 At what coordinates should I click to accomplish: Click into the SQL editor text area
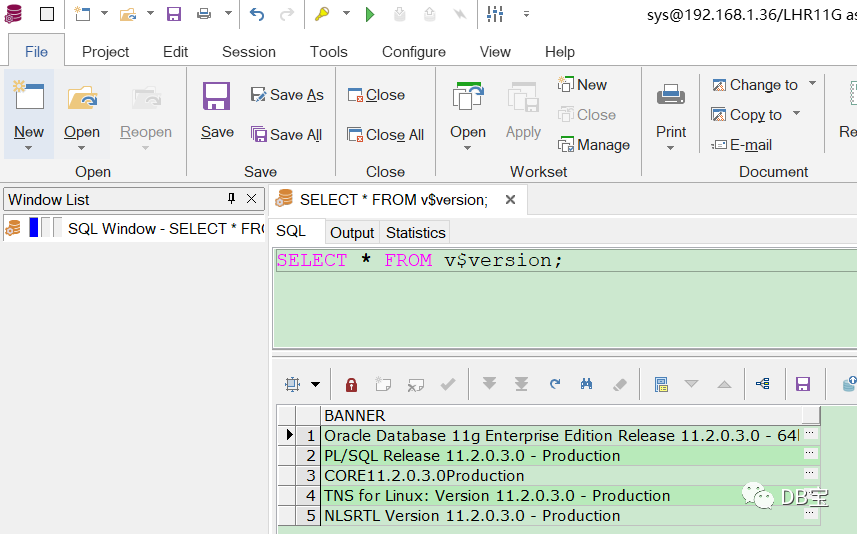(x=565, y=298)
